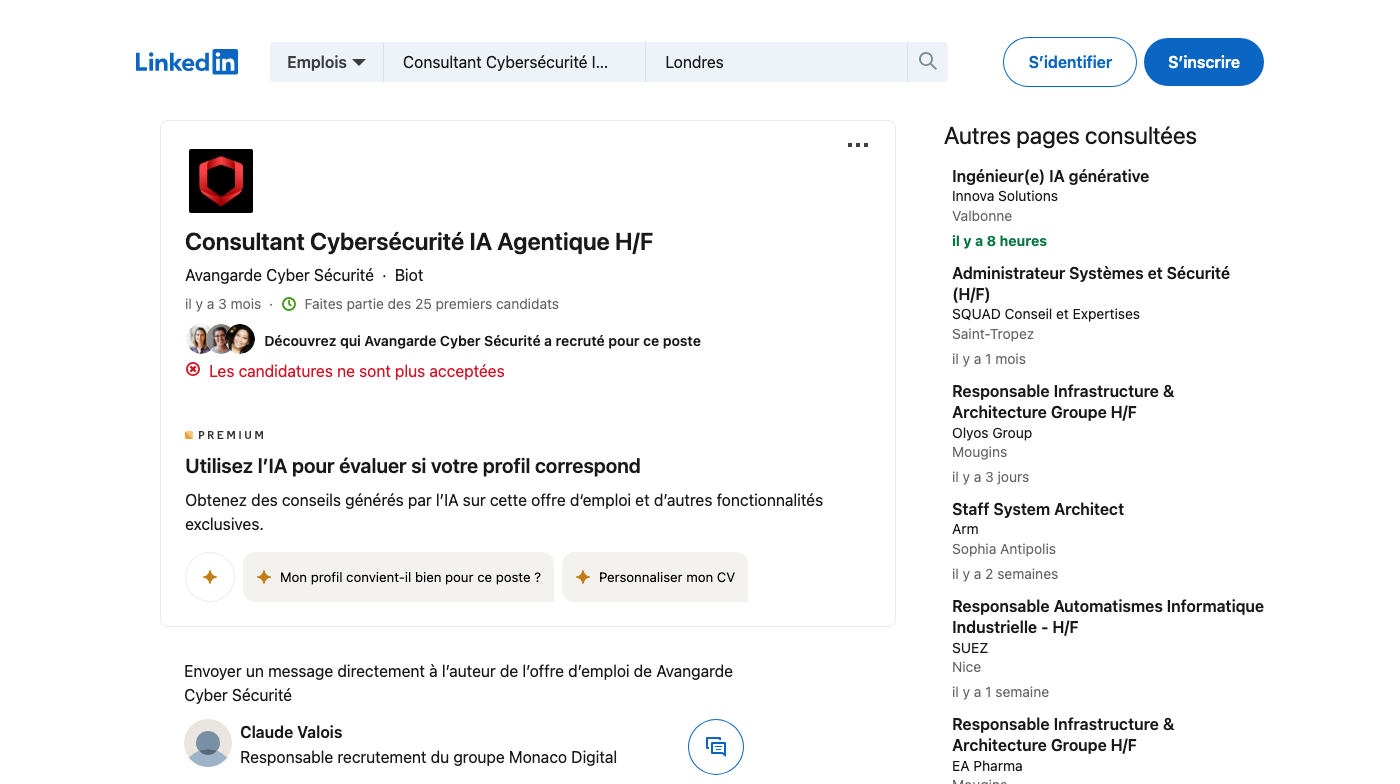Click 'Personnaliser mon CV' button
This screenshot has width=1400, height=784.
pyautogui.click(x=655, y=577)
